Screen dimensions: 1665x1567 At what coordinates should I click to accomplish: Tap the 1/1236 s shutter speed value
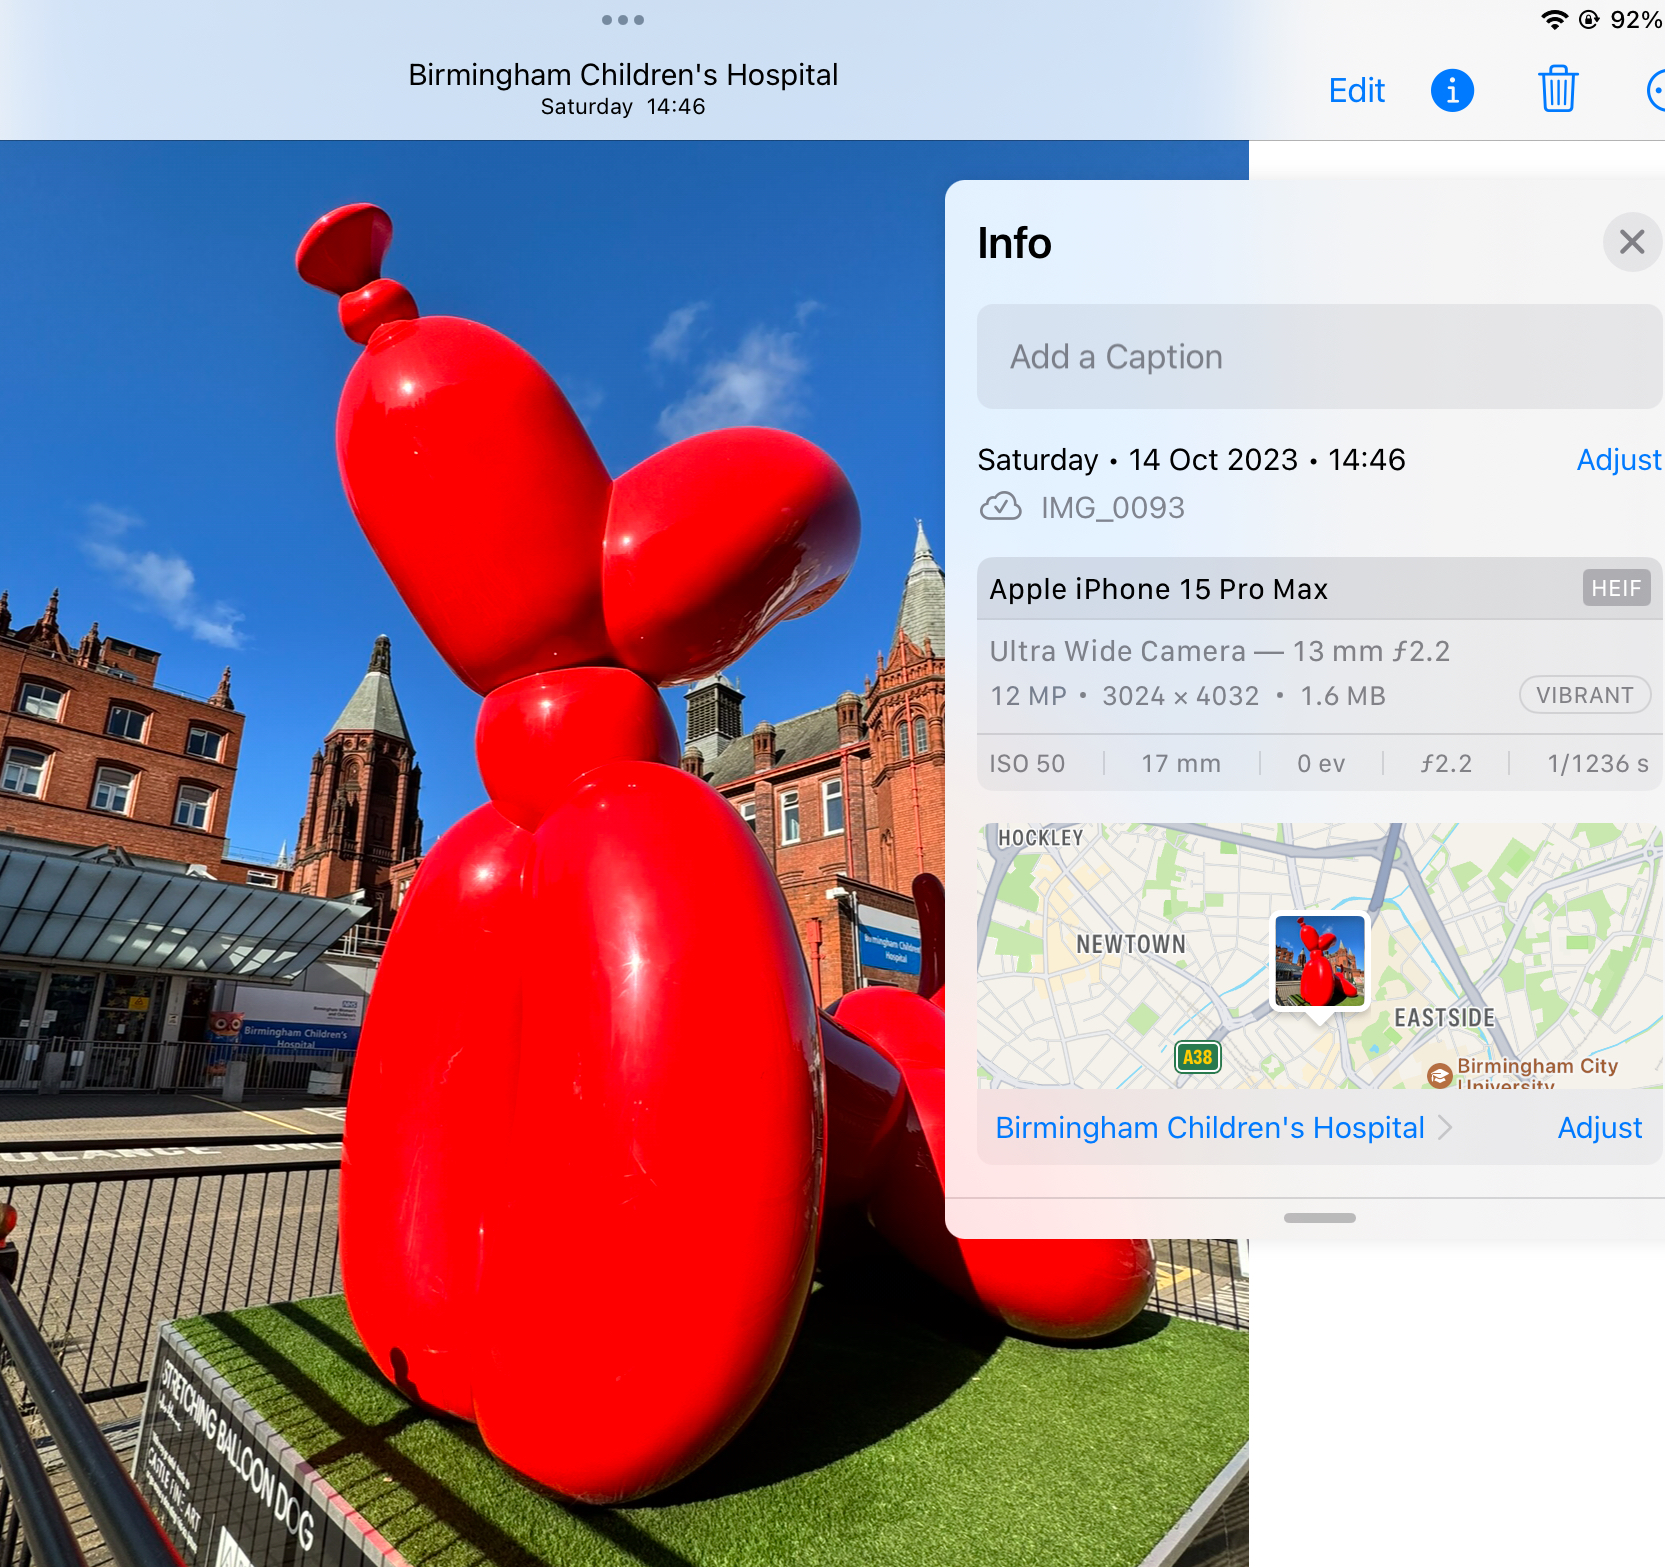click(1598, 764)
